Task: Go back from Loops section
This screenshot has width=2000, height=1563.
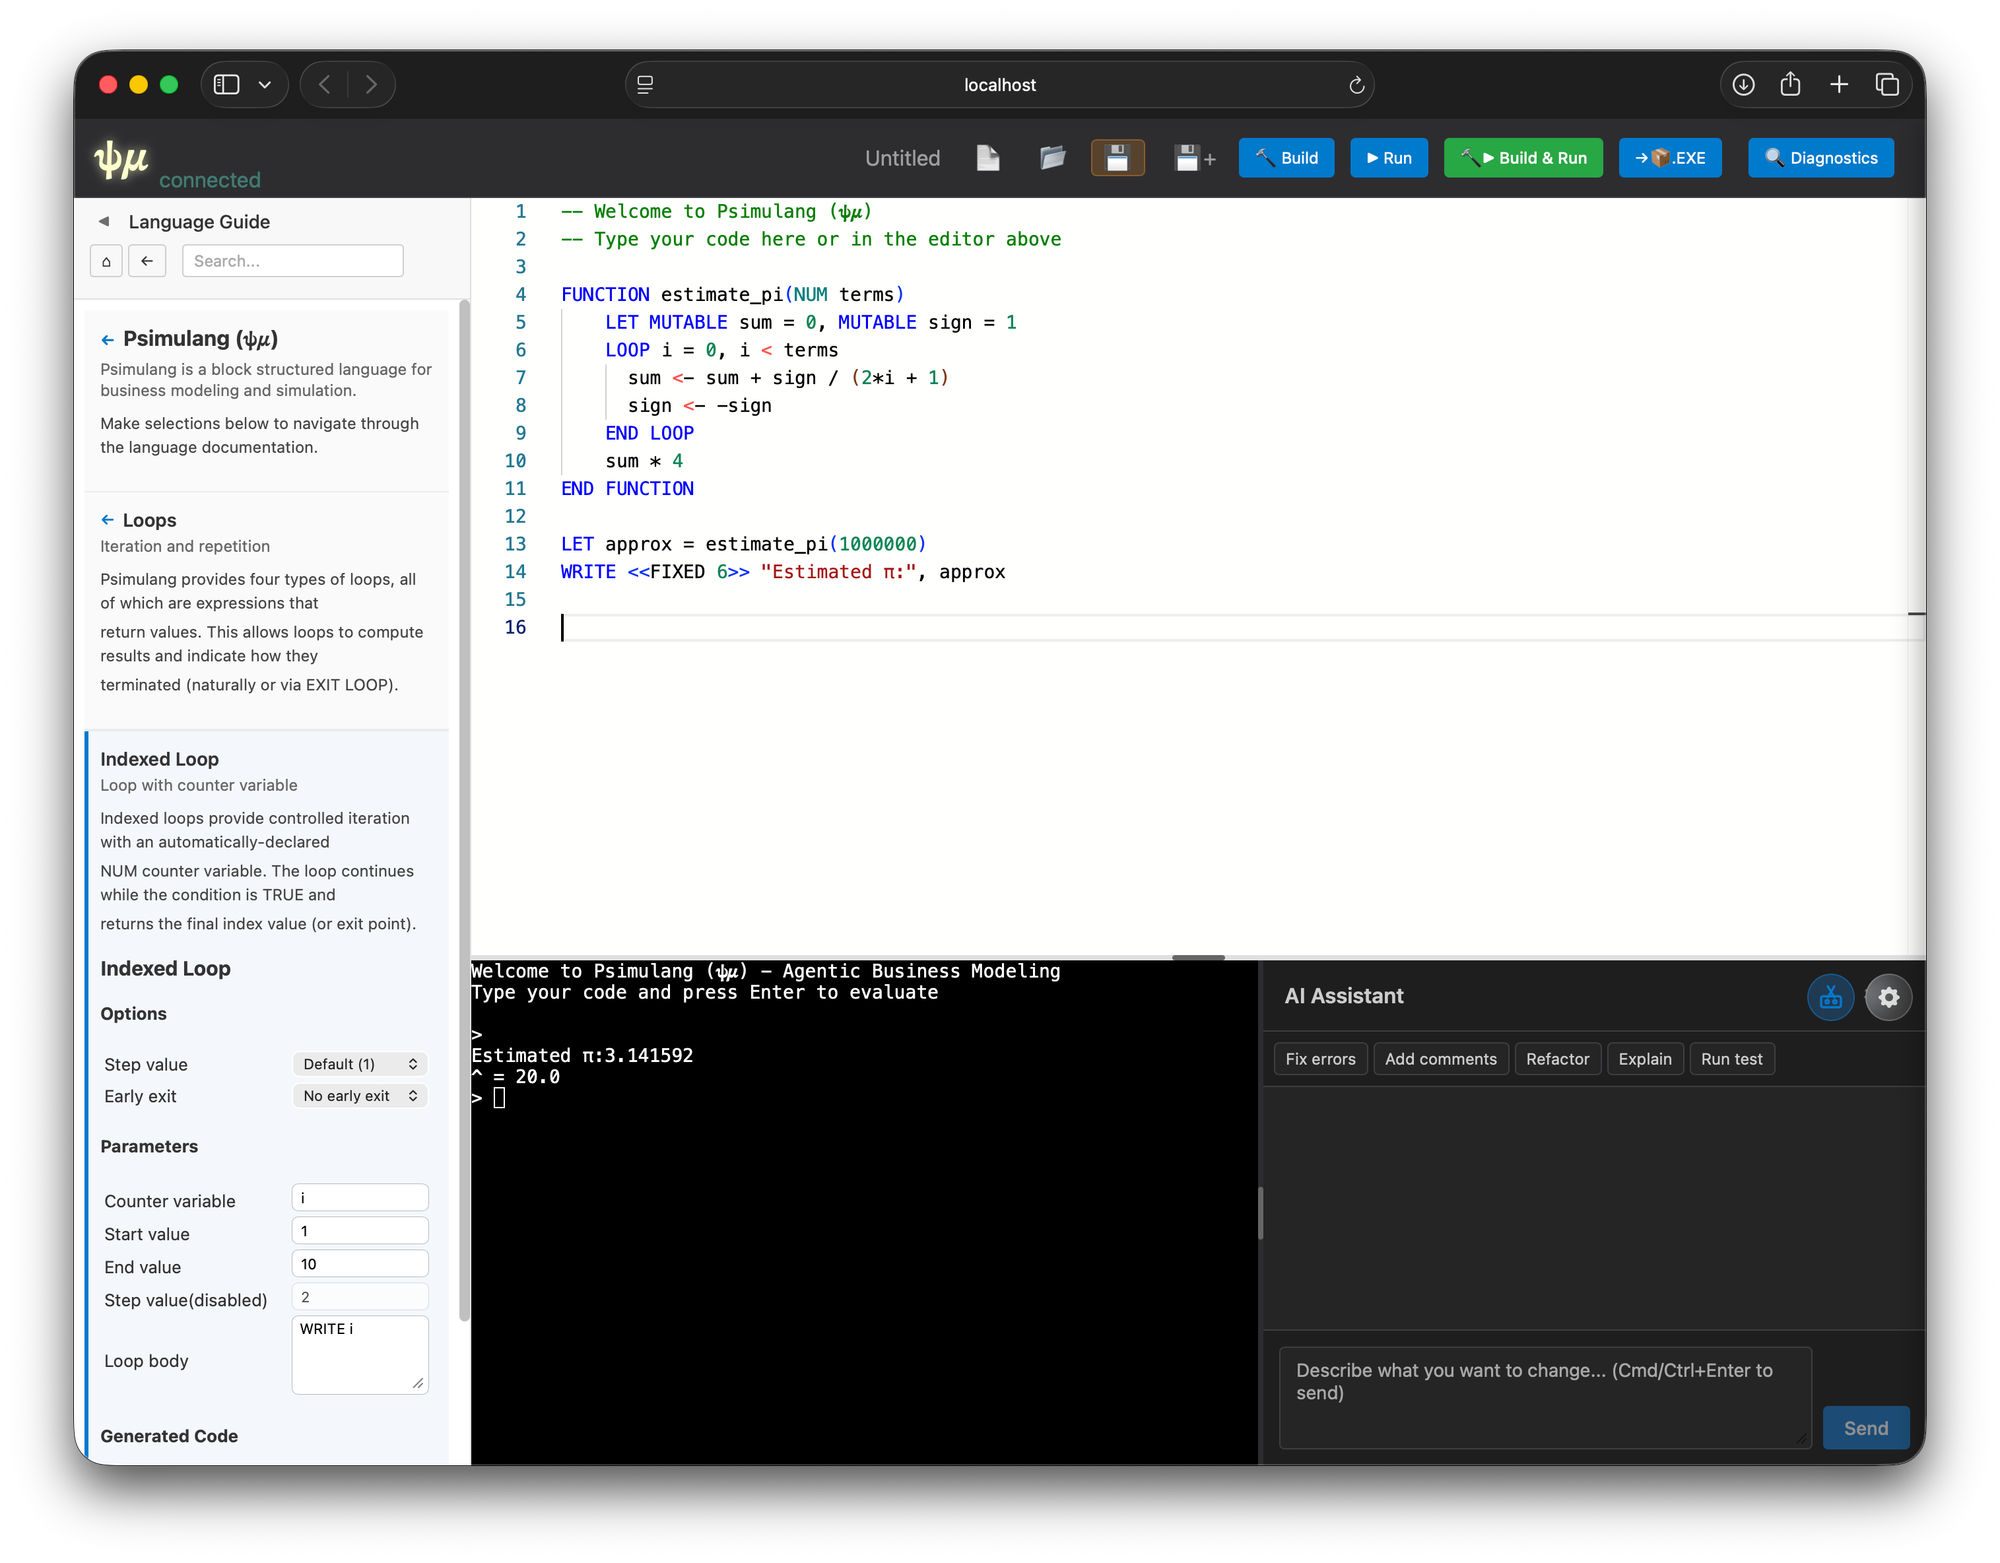Action: pos(107,520)
